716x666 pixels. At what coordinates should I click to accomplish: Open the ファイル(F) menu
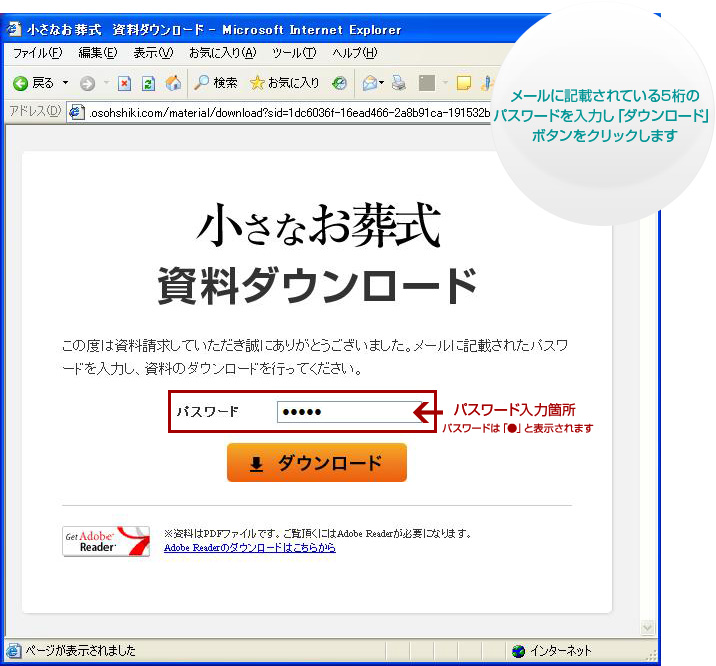point(37,53)
